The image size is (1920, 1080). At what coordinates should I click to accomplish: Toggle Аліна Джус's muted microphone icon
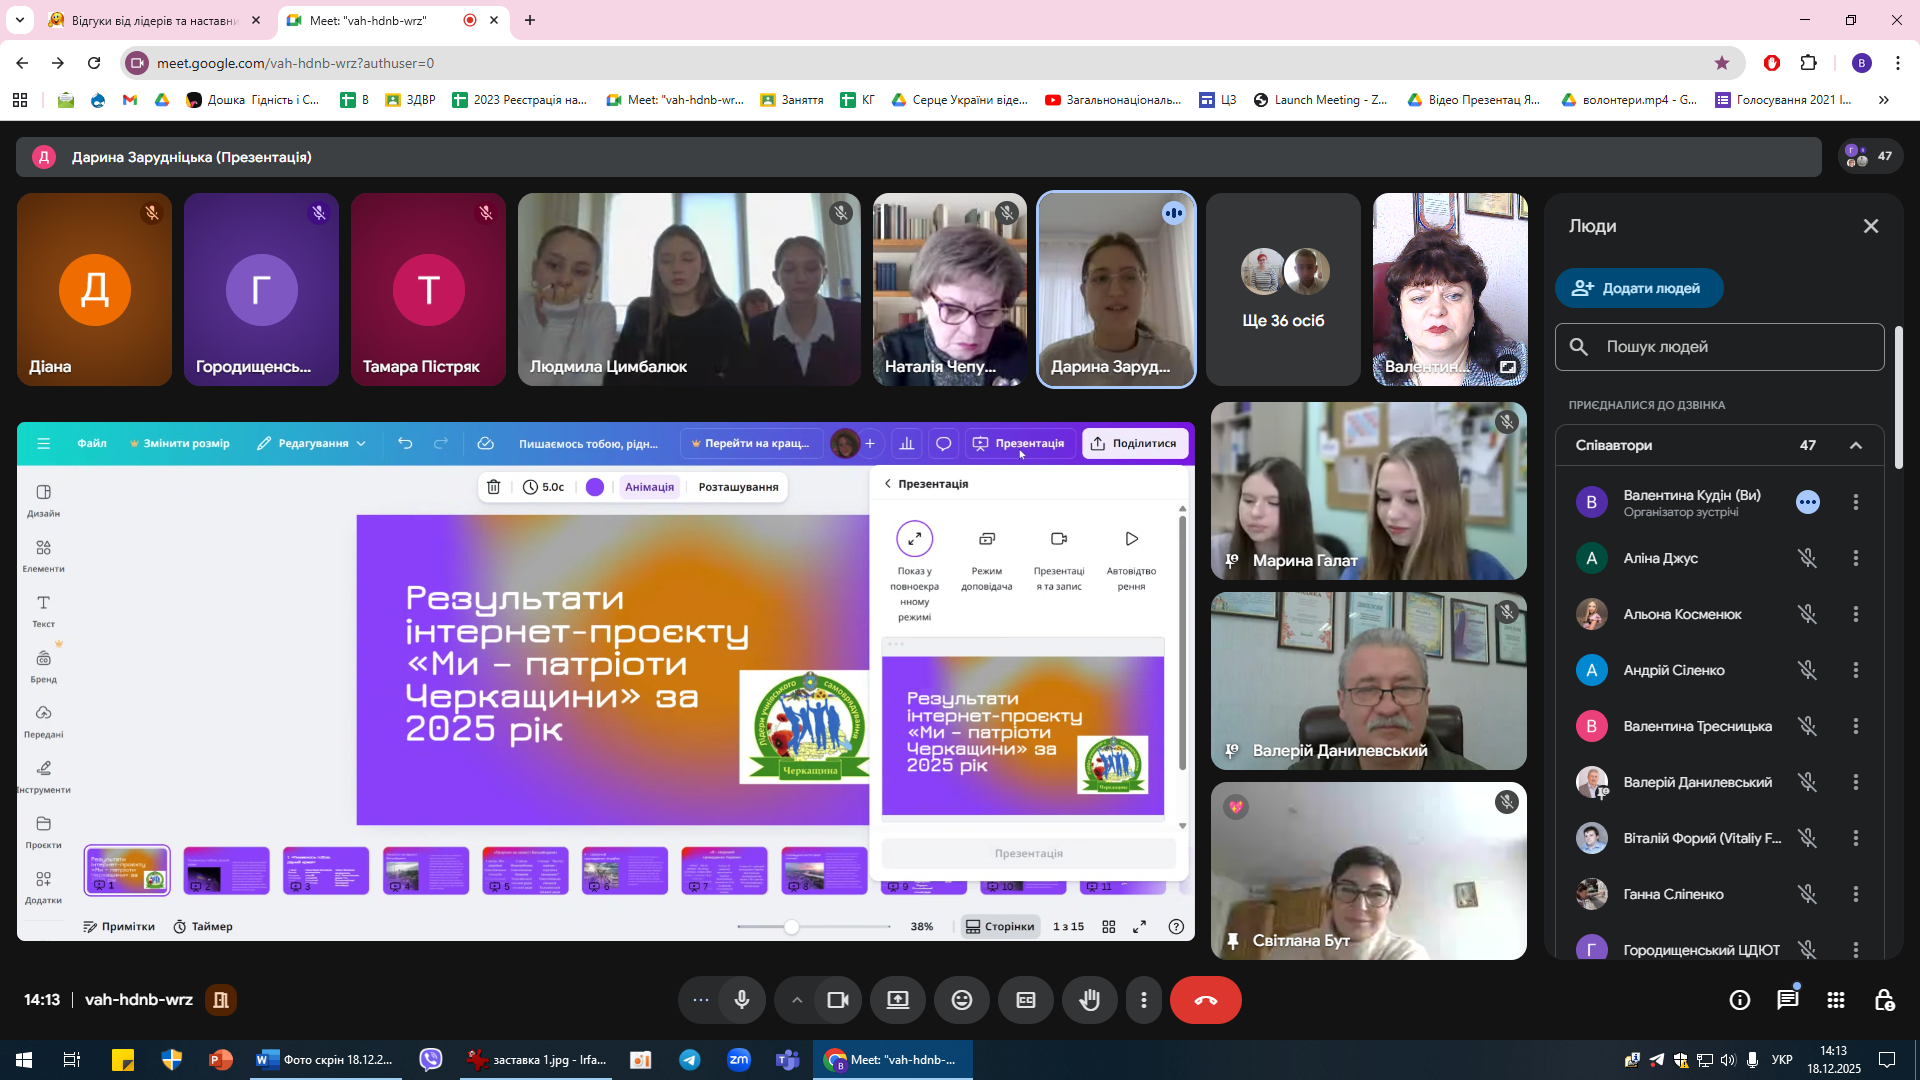(1807, 558)
